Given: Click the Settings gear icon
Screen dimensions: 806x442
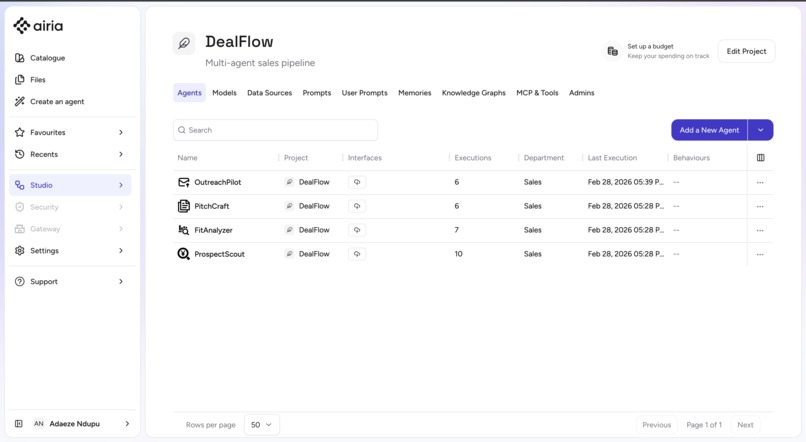Looking at the screenshot, I should [20, 250].
